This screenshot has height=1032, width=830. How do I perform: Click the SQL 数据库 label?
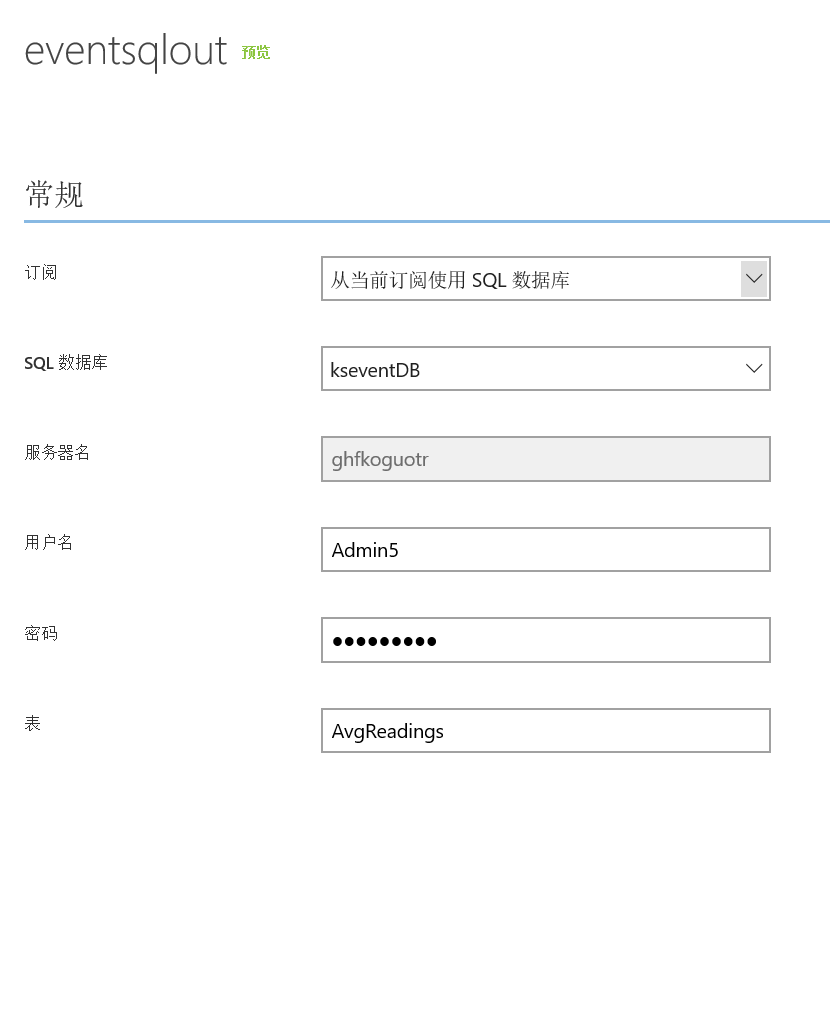(66, 362)
